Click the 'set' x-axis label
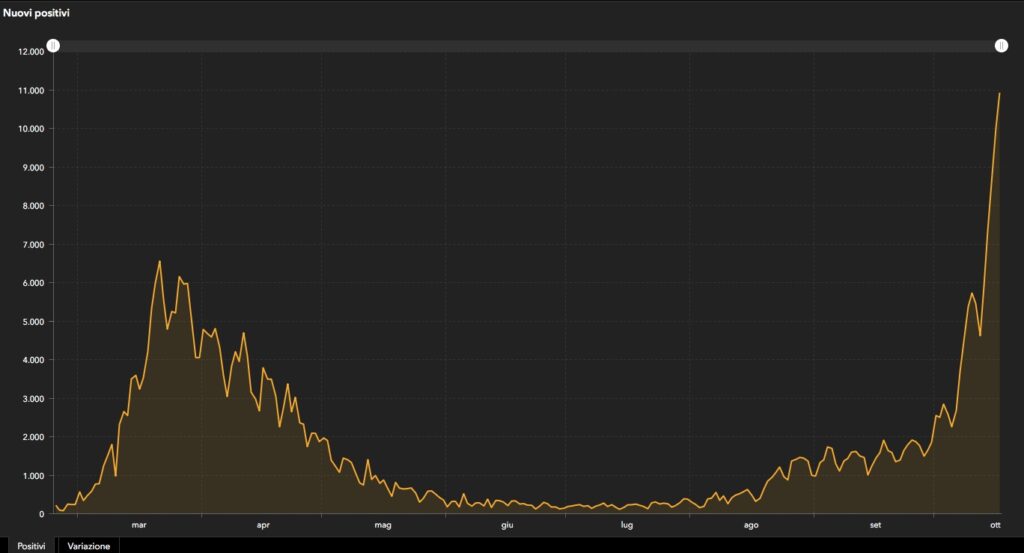The image size is (1024, 553). pyautogui.click(x=875, y=524)
